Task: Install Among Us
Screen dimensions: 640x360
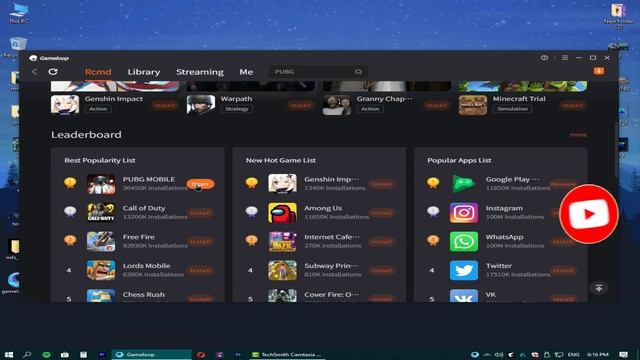Action: [382, 213]
